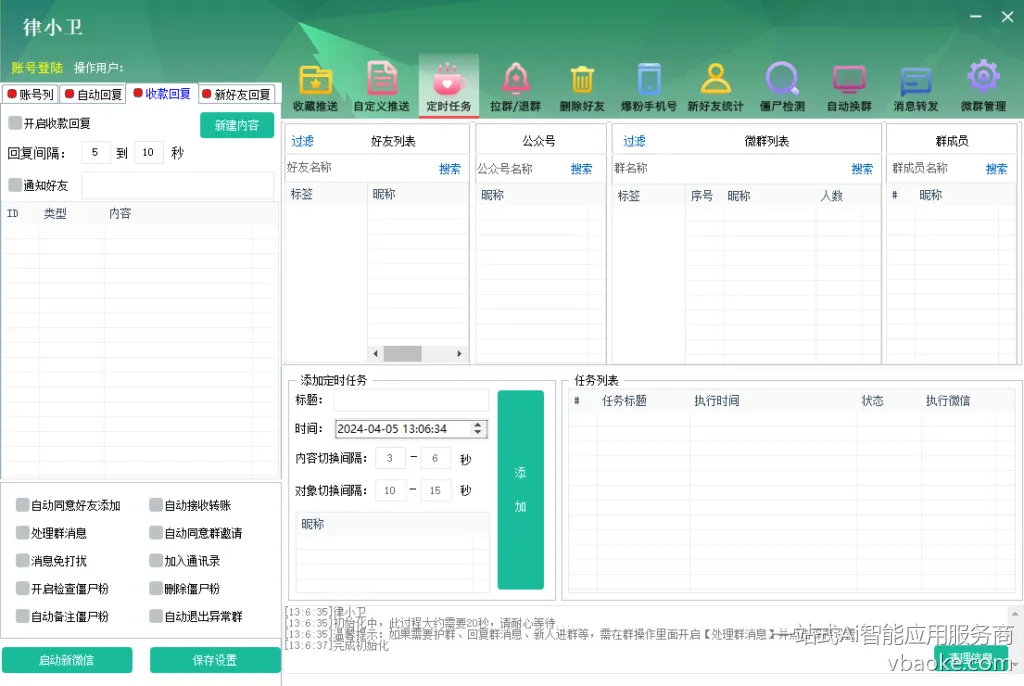Open the 僵尸检测 magnifier icon
Screen dimensions: 1024x686
point(782,88)
